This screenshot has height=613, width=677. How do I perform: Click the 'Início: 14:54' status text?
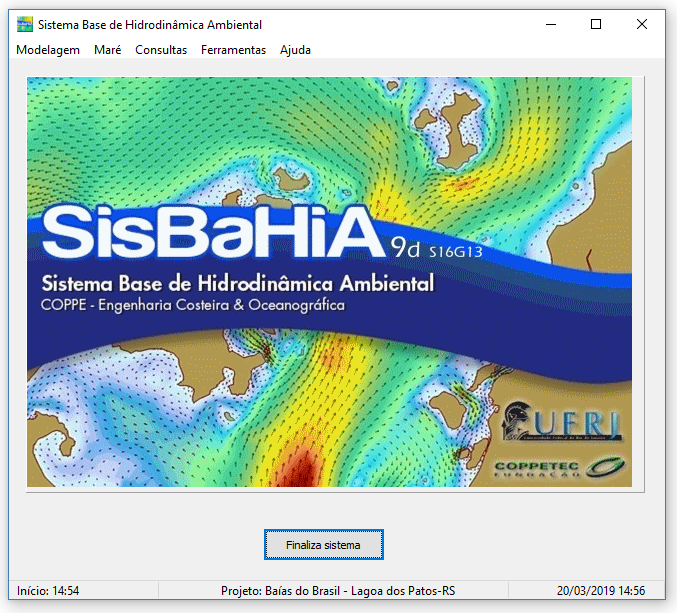tap(48, 591)
